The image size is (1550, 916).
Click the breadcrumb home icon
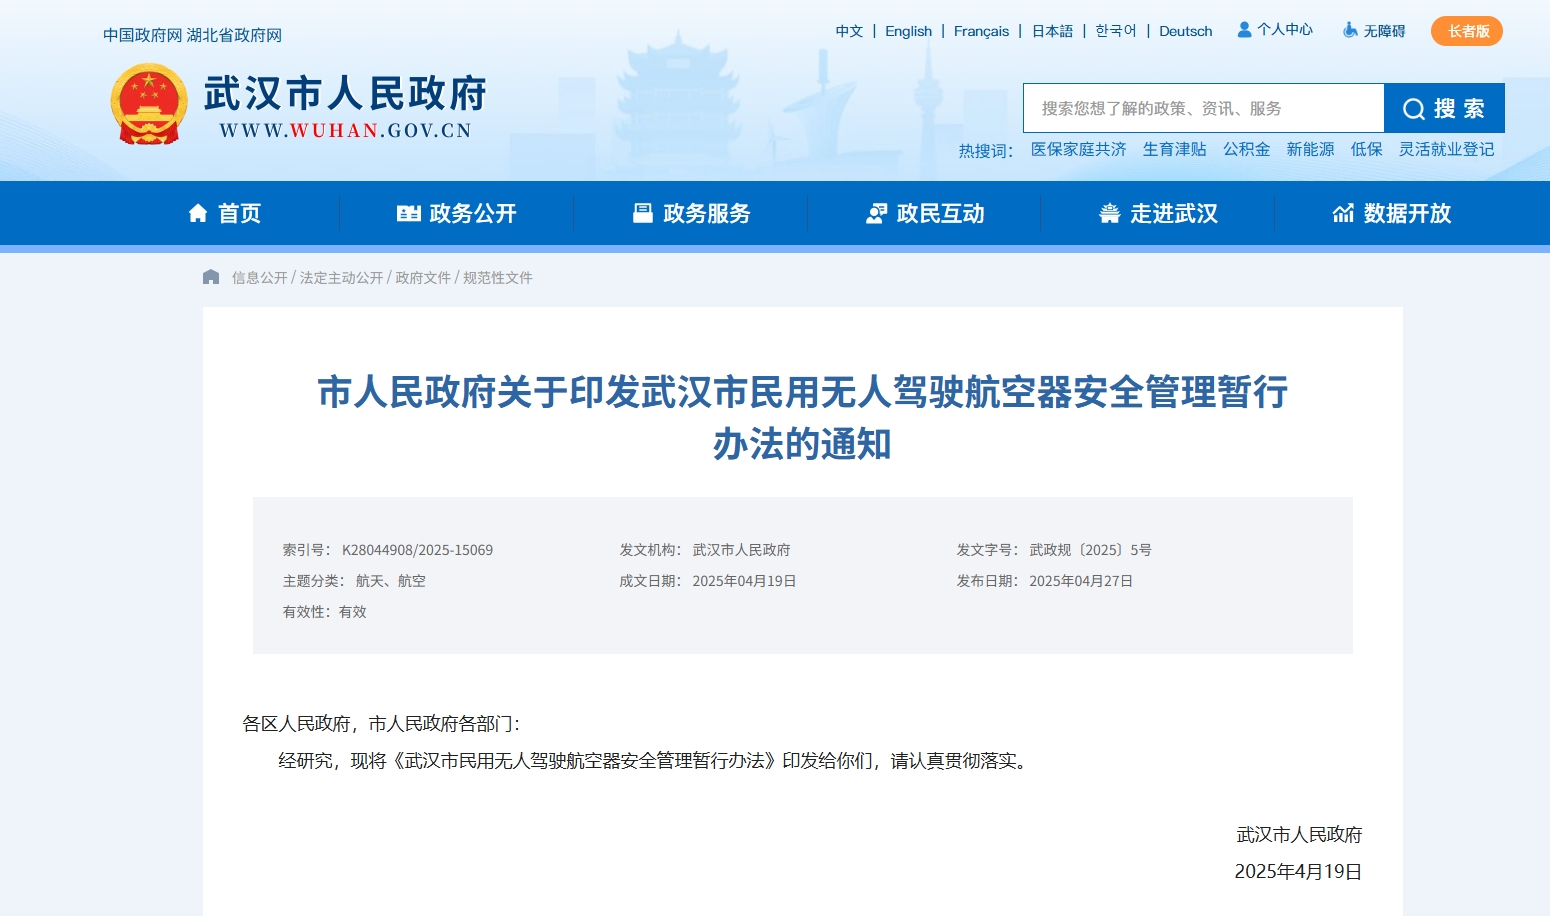pos(211,277)
